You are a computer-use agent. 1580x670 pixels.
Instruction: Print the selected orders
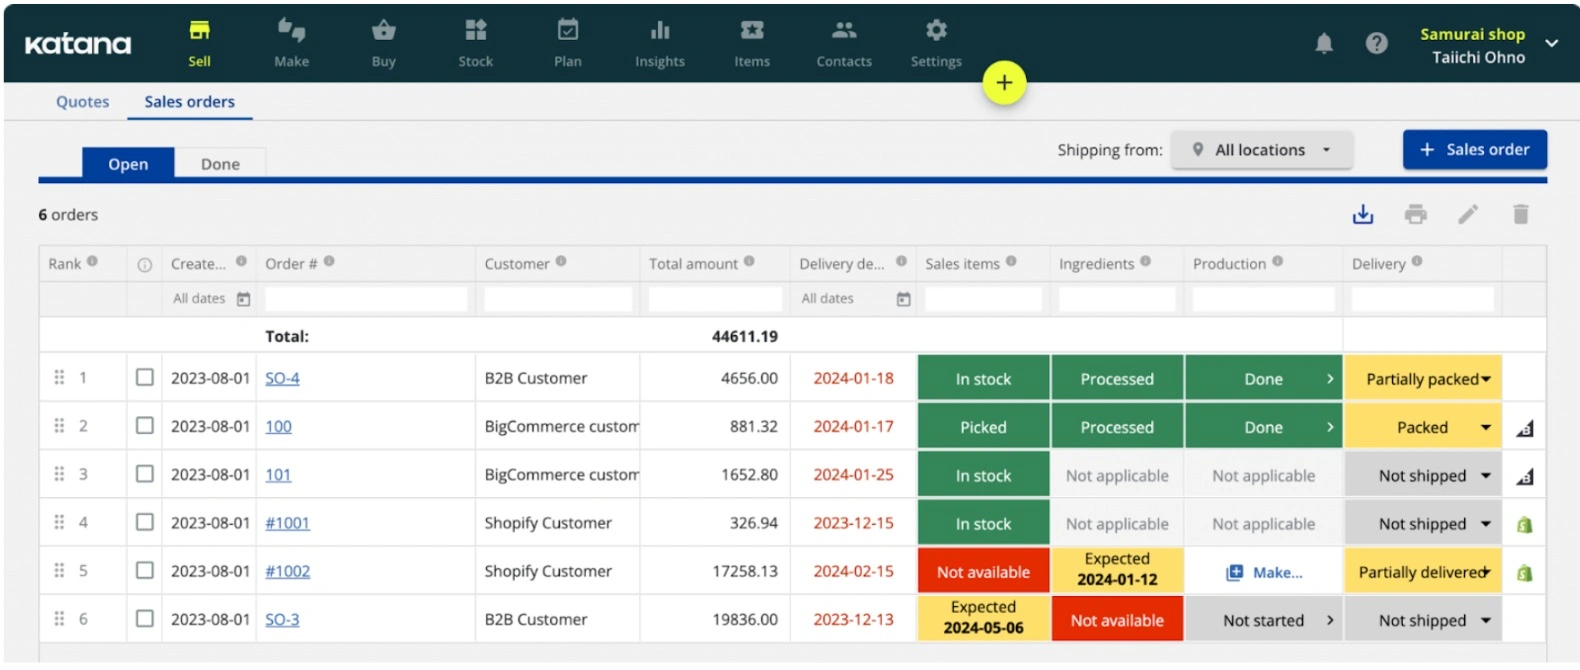click(1415, 214)
